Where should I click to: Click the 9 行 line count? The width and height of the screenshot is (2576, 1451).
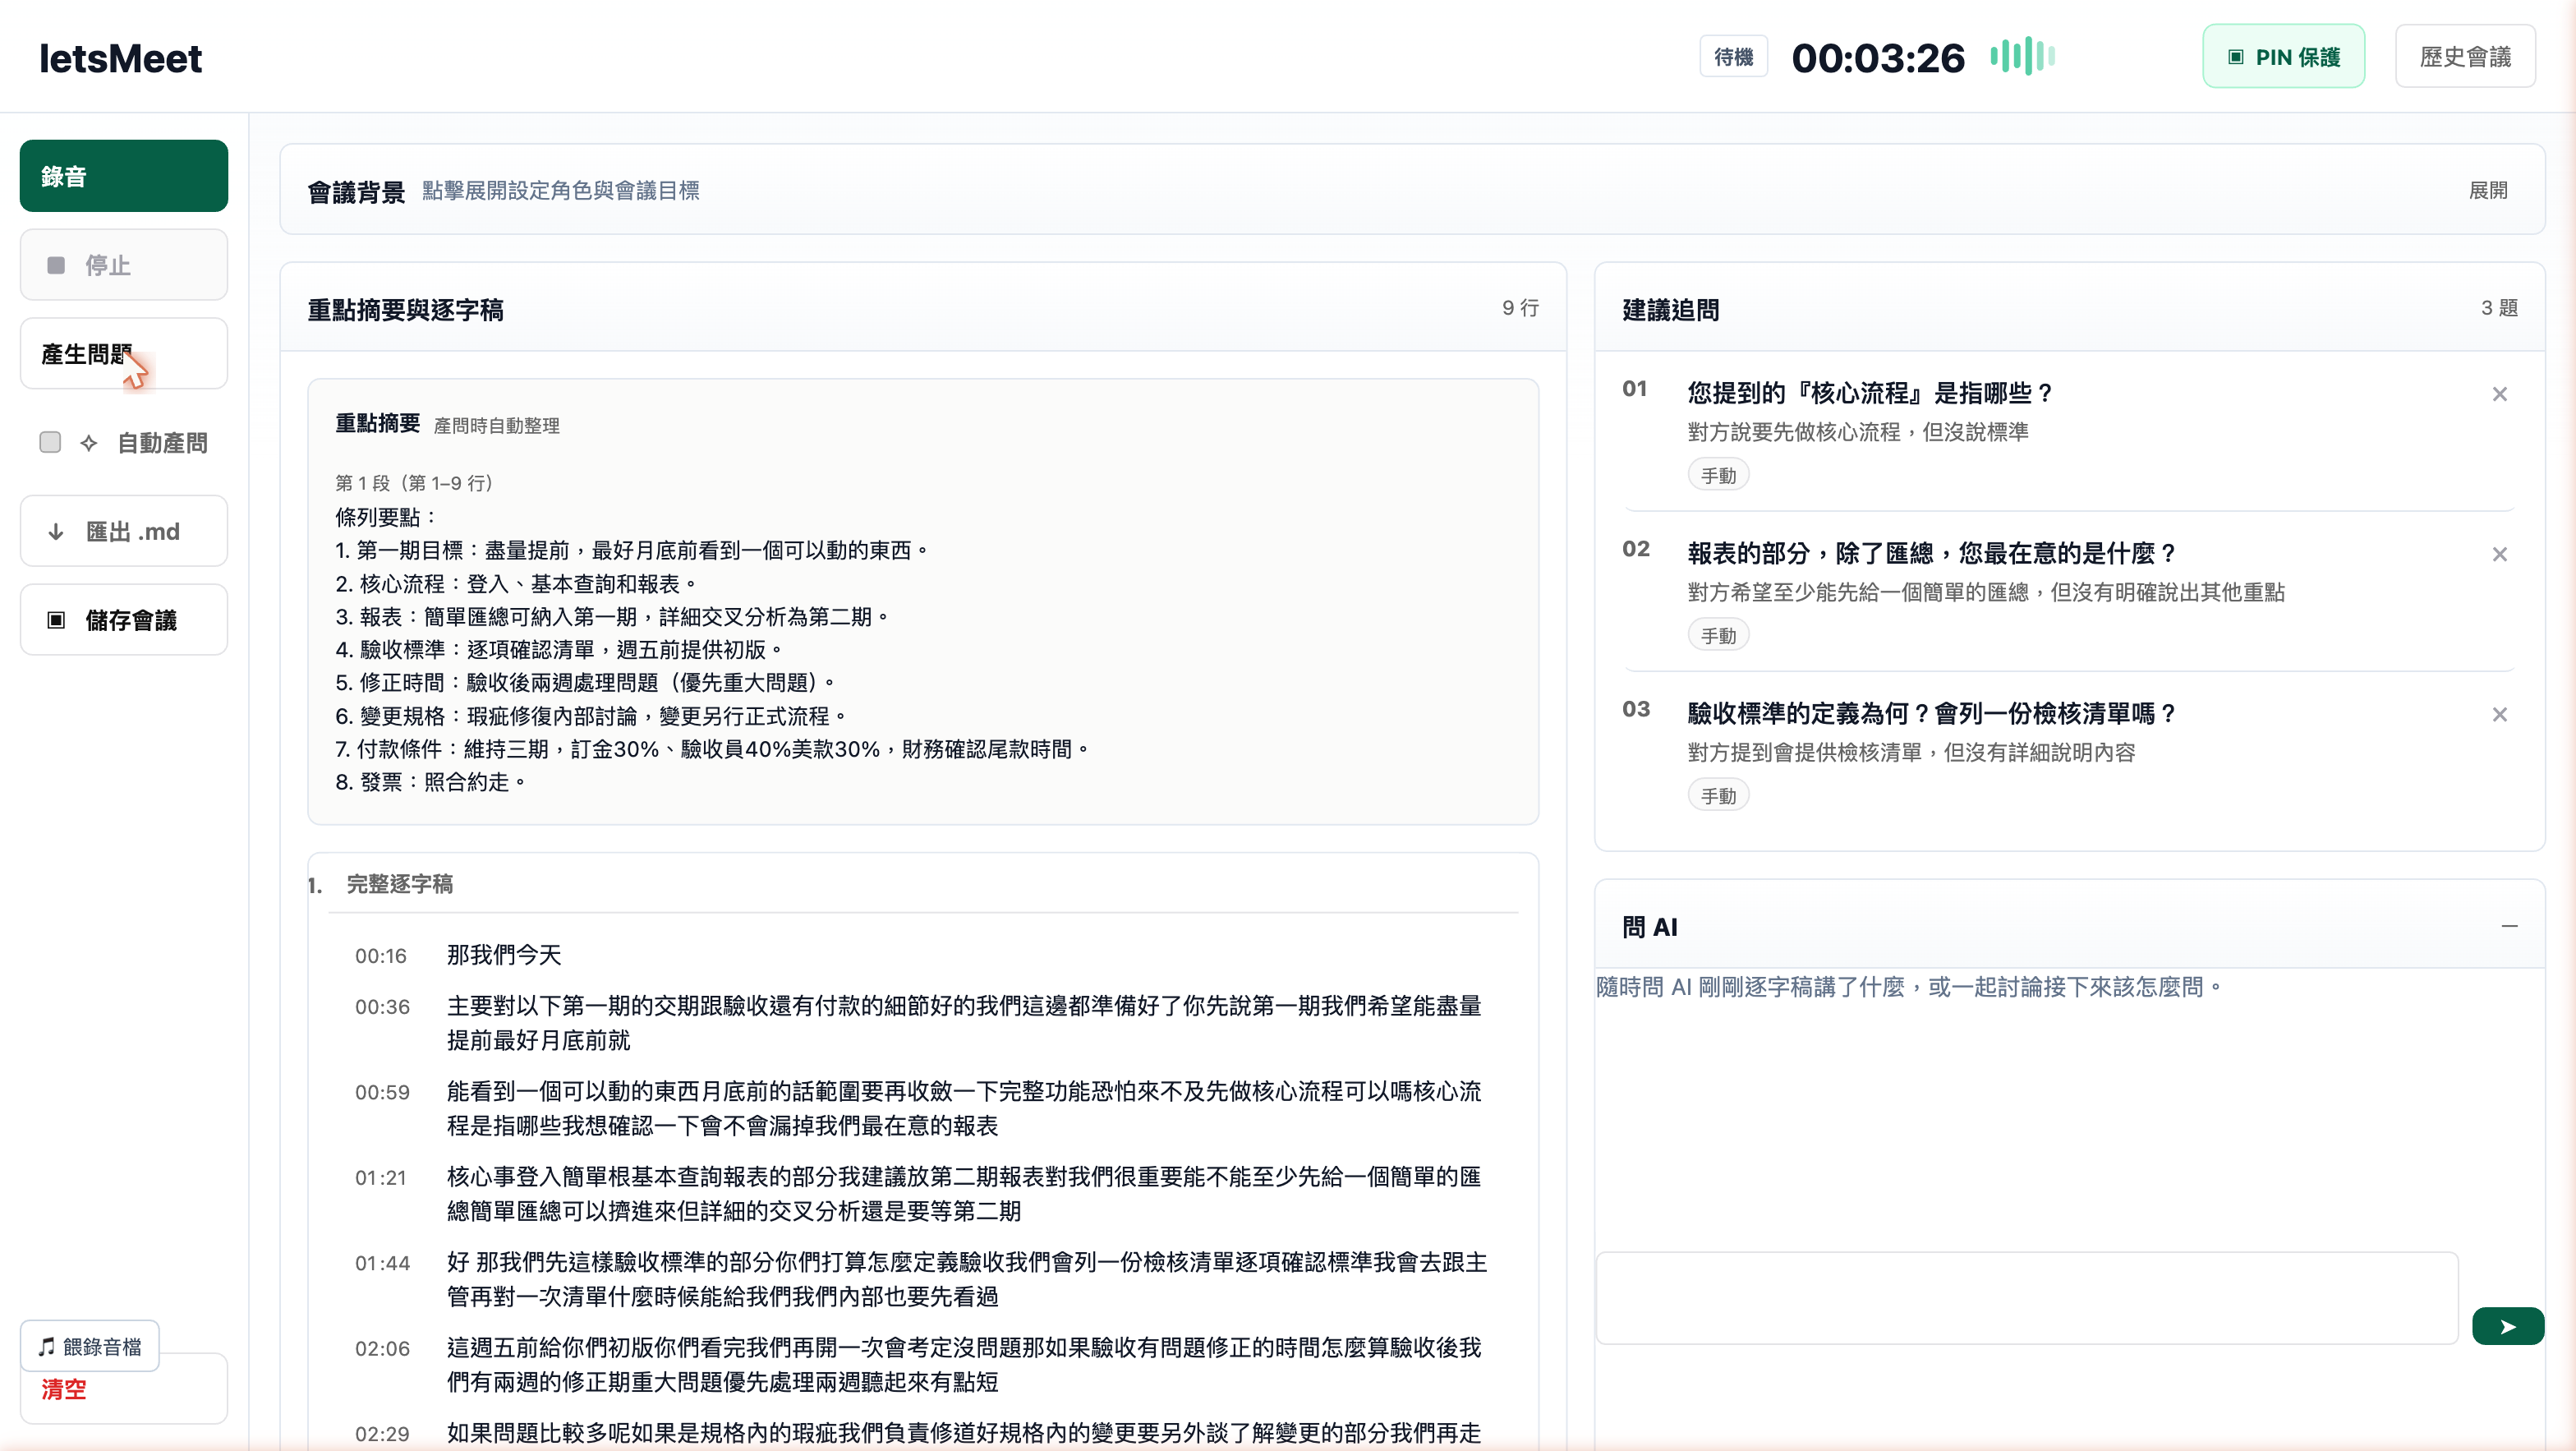pos(1520,308)
